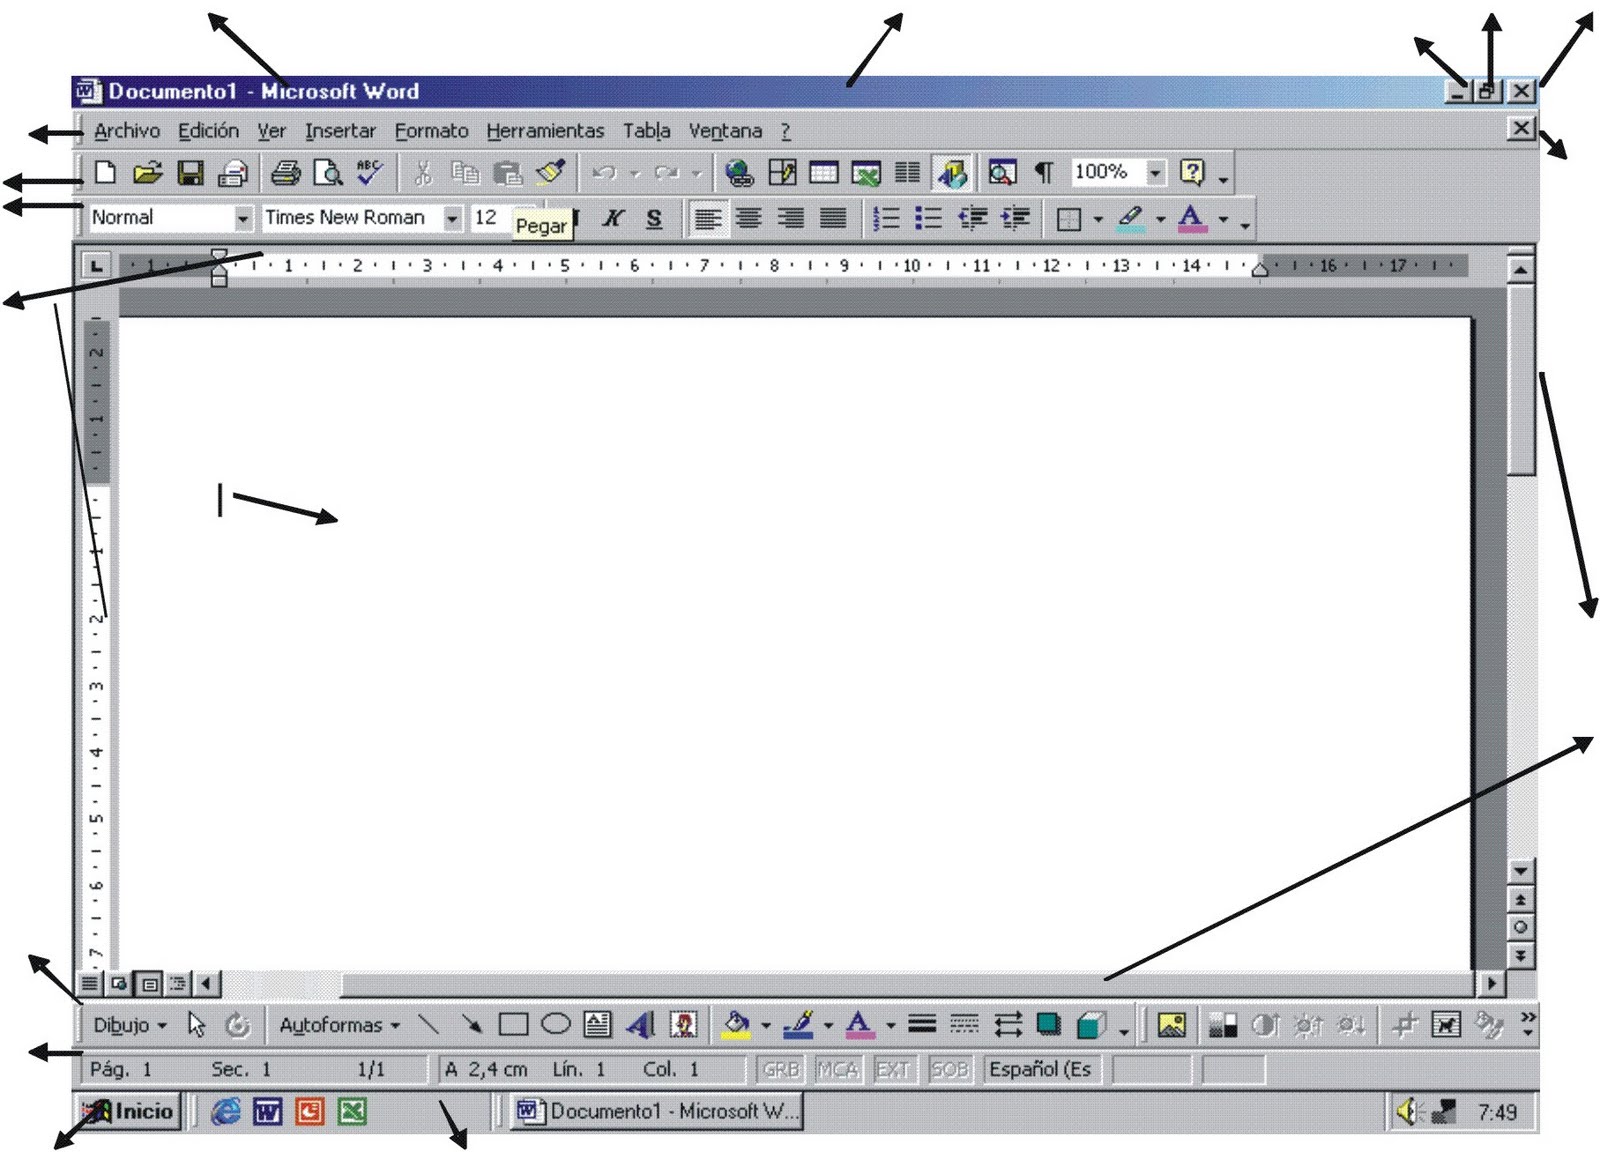Click the Office Assistant help icon
The height and width of the screenshot is (1152, 1600).
[1192, 172]
